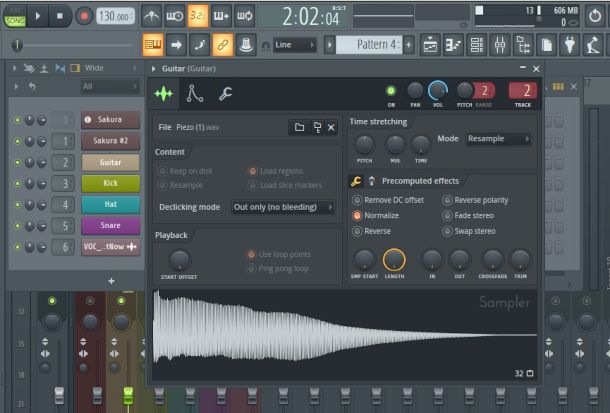
Task: Click the tempo field showing 130.000
Action: [x=115, y=16]
